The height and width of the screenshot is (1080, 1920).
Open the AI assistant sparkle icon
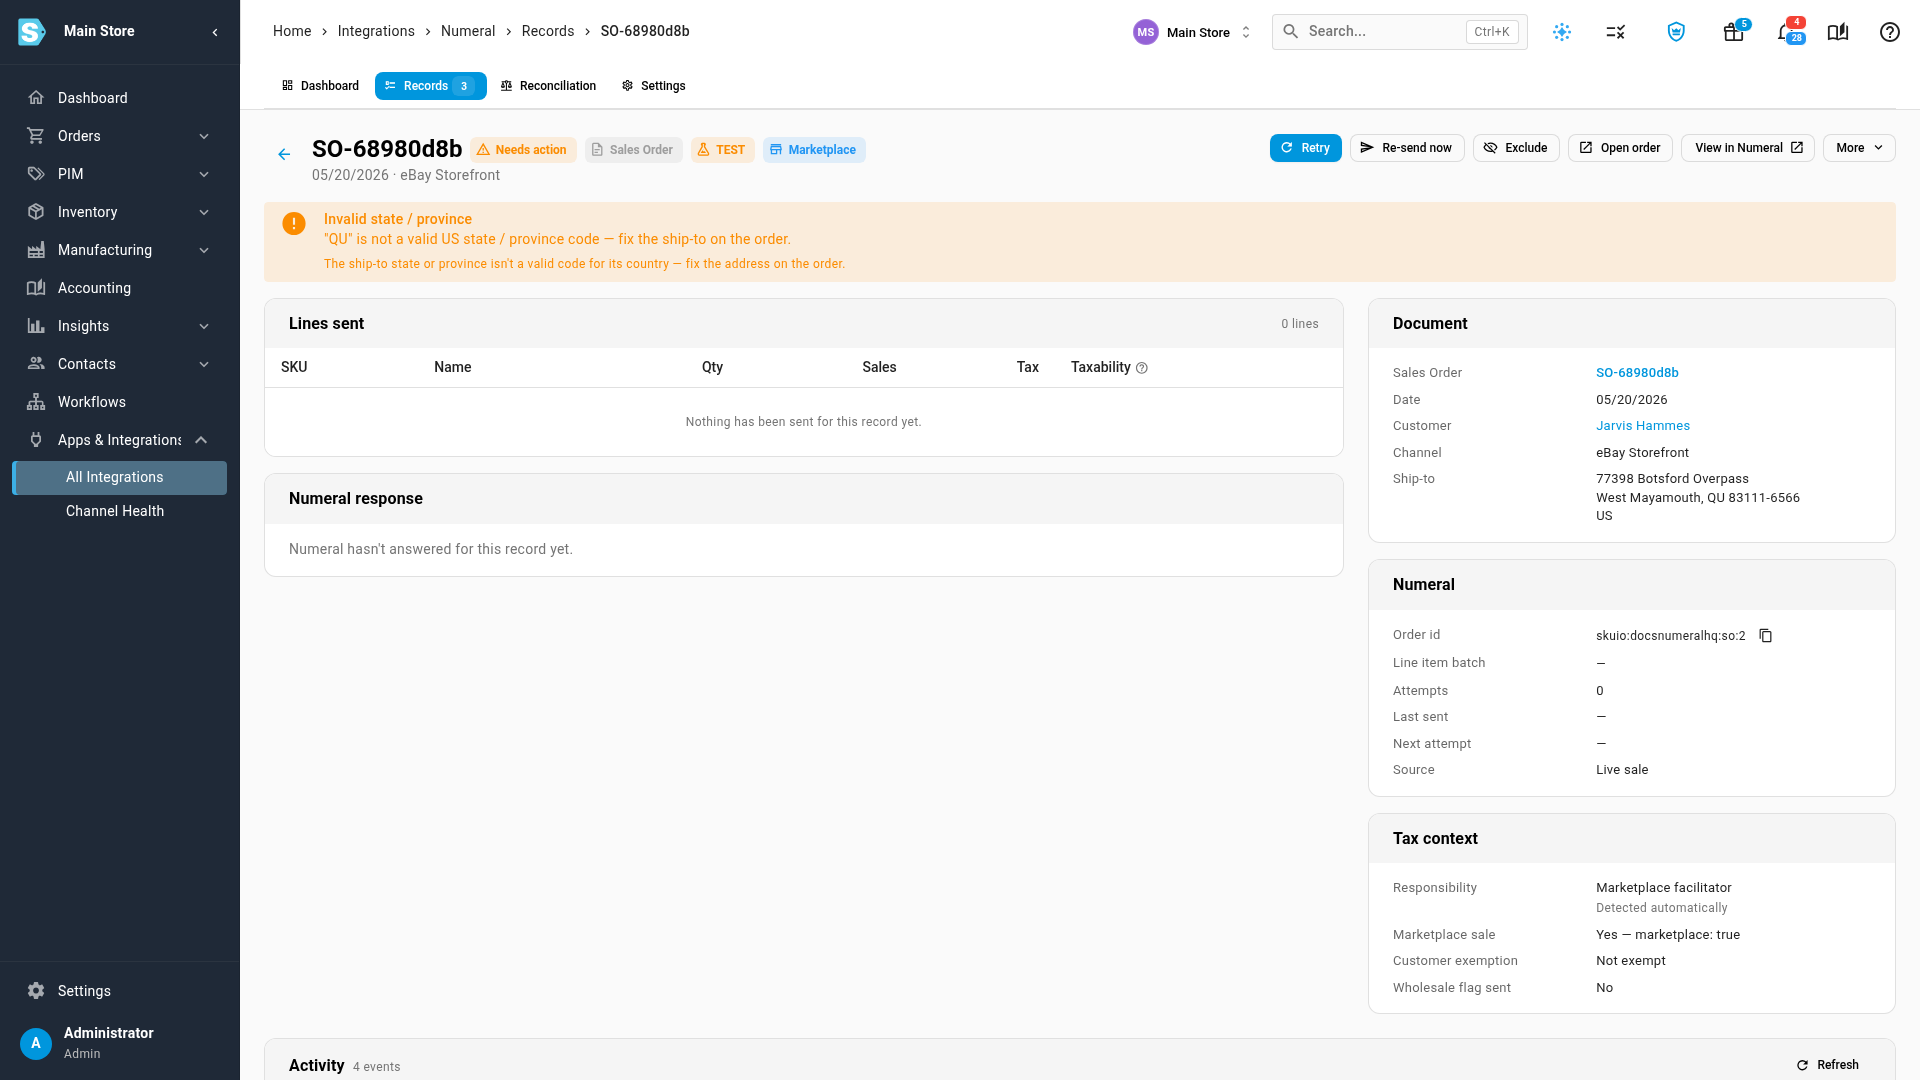tap(1562, 32)
